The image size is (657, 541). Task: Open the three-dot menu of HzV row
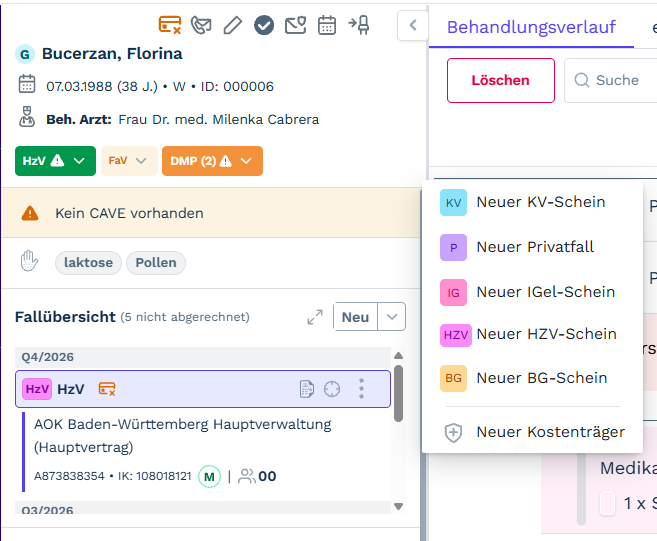tap(362, 389)
